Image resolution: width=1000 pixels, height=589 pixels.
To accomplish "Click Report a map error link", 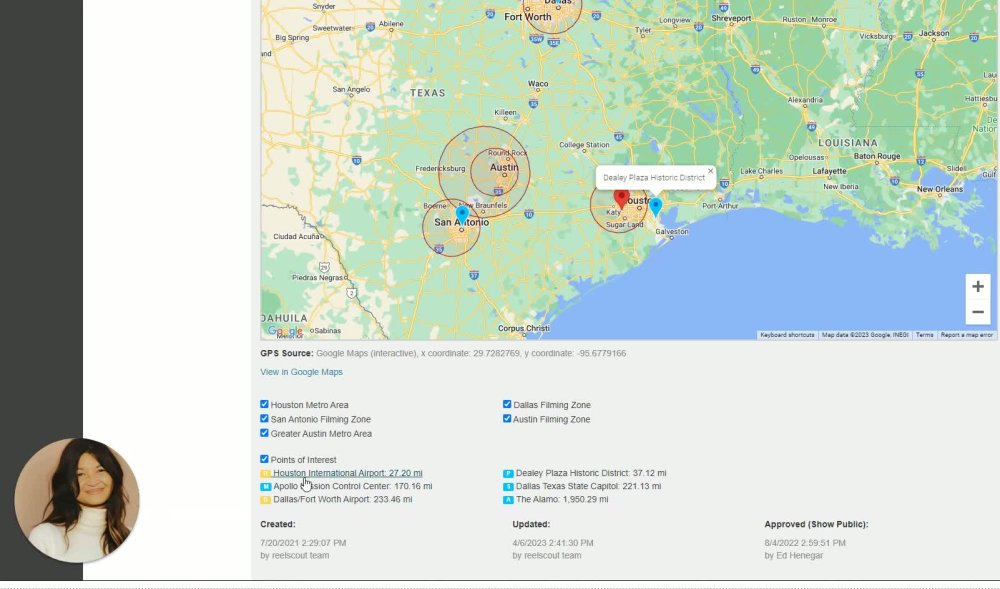I will pyautogui.click(x=966, y=335).
